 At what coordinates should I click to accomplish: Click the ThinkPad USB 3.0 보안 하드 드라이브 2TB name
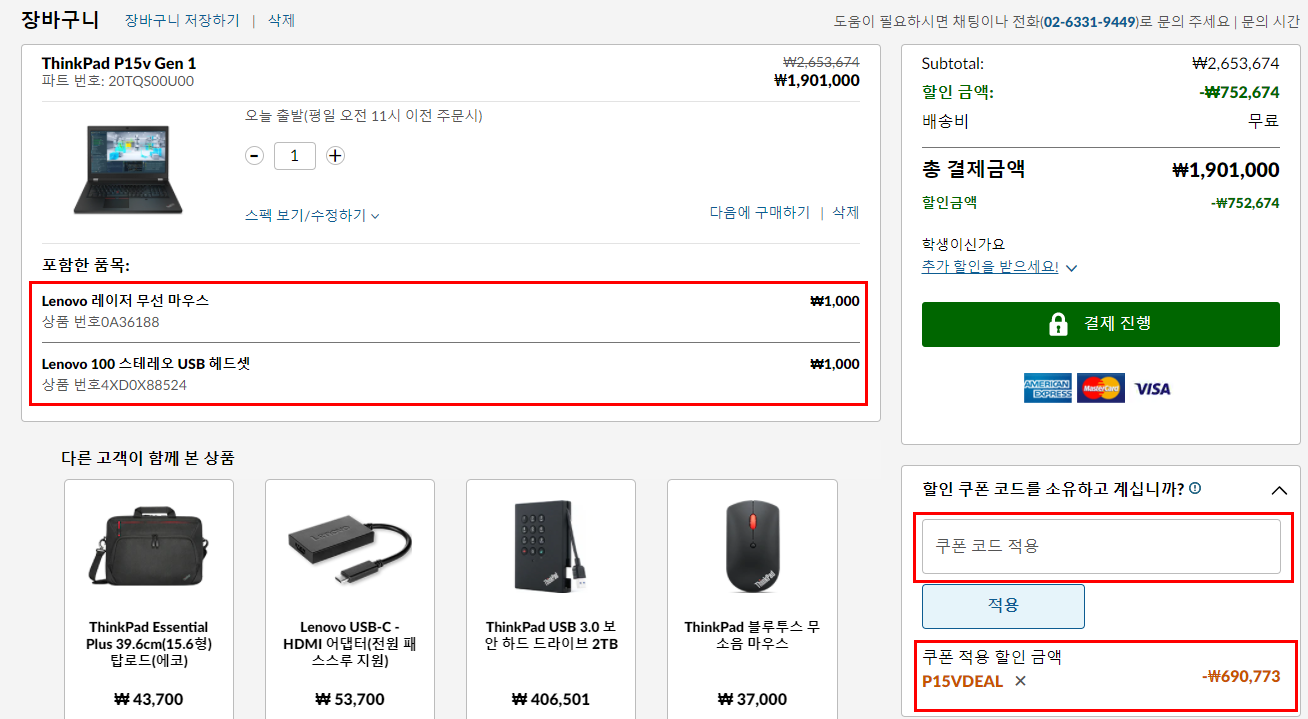point(551,635)
